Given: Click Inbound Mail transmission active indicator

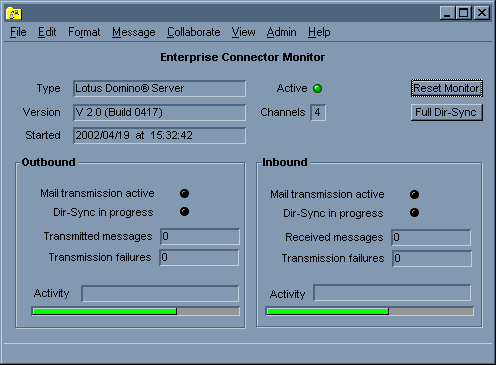Looking at the screenshot, I should click(x=414, y=194).
